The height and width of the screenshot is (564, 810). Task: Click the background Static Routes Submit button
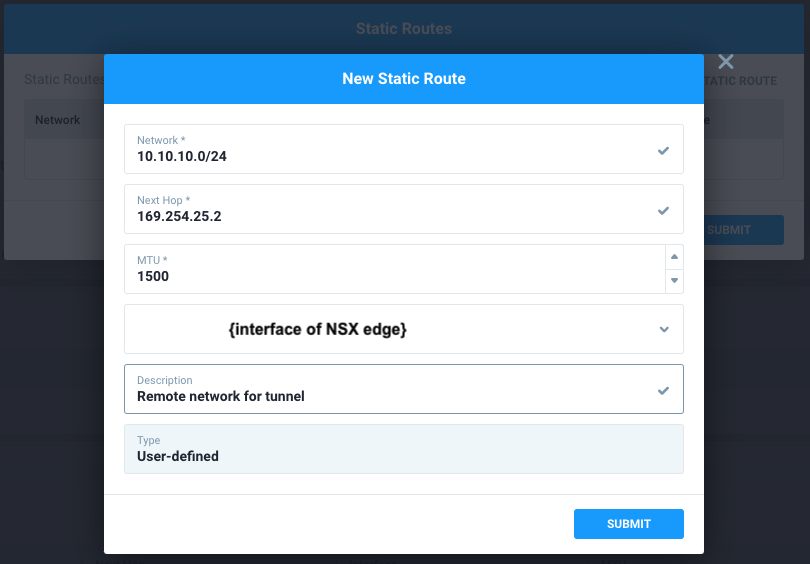coord(742,230)
